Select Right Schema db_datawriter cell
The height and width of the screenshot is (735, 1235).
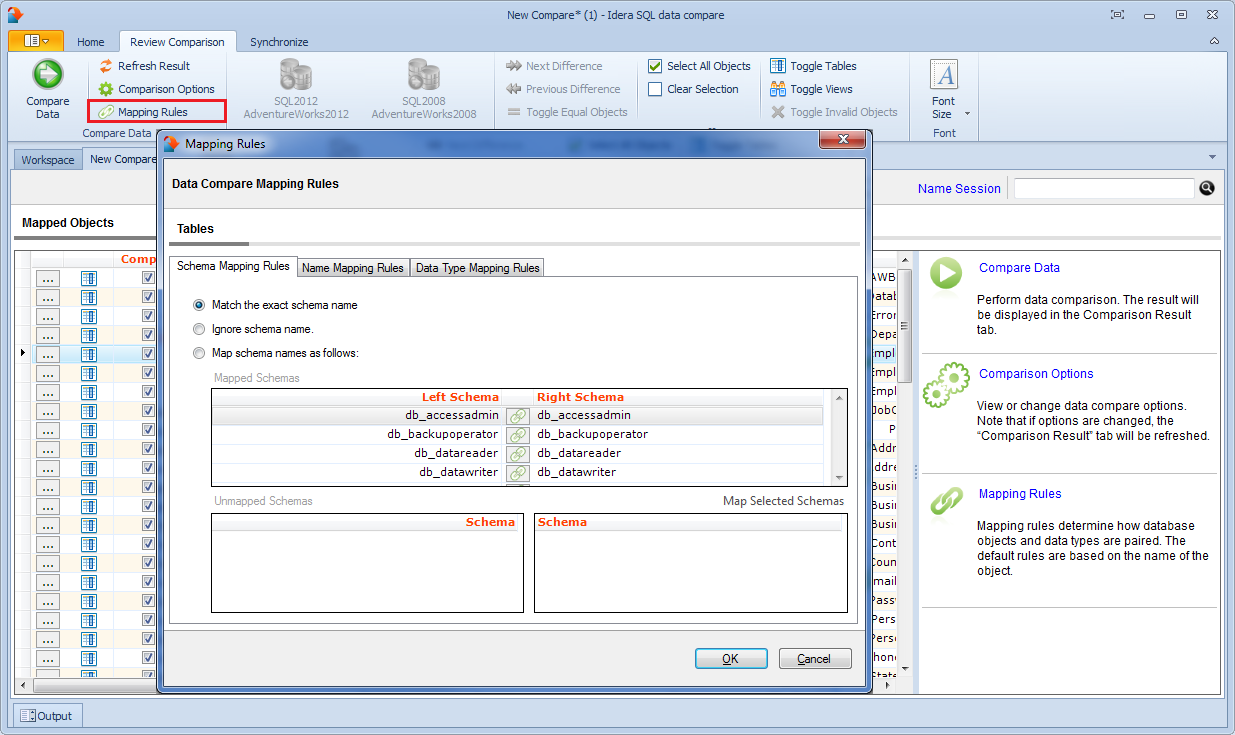click(677, 472)
